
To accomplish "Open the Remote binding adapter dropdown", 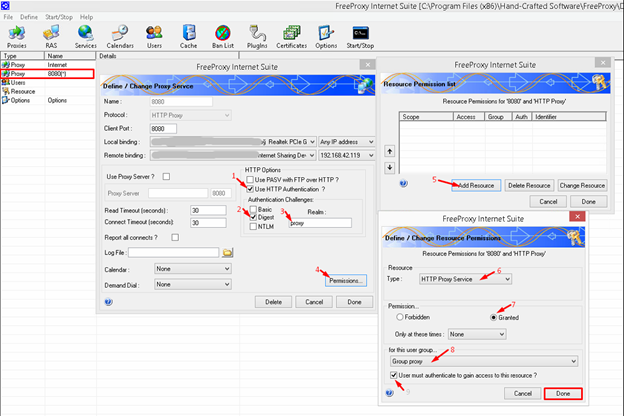I will (x=233, y=155).
